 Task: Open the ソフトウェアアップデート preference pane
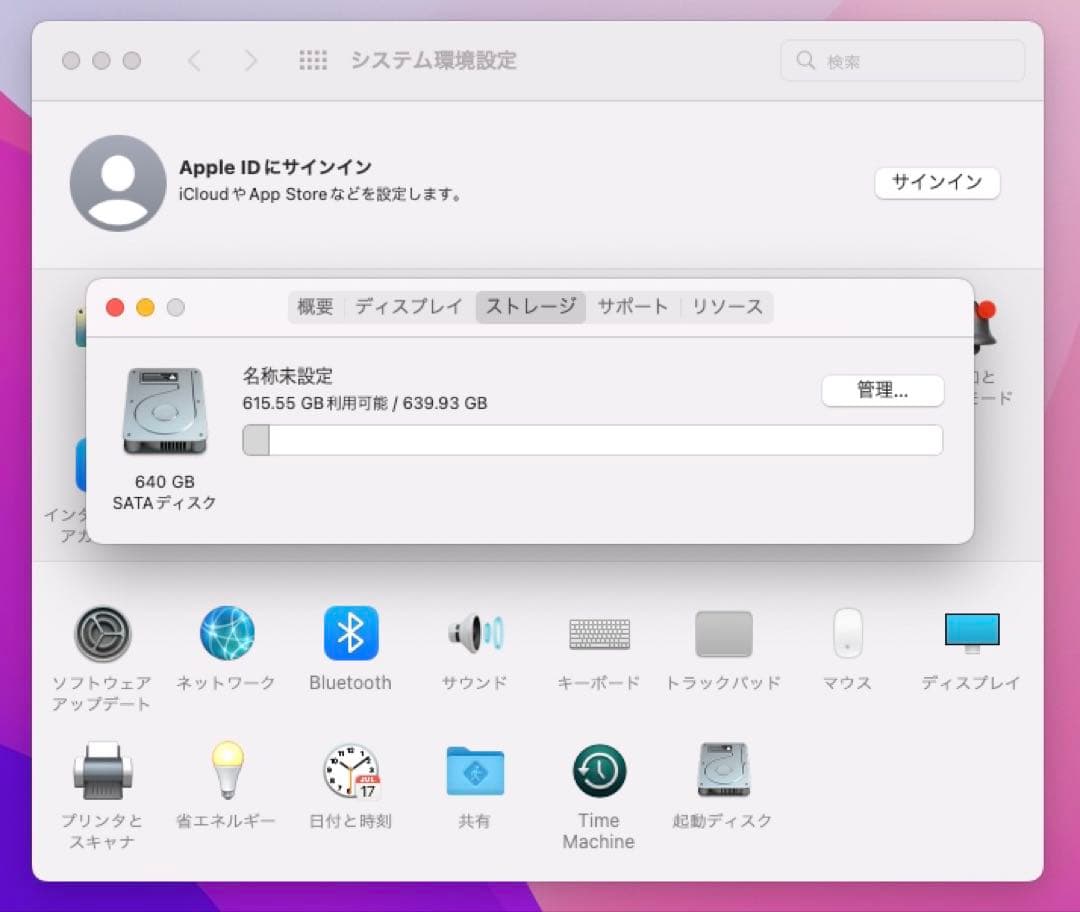(103, 634)
